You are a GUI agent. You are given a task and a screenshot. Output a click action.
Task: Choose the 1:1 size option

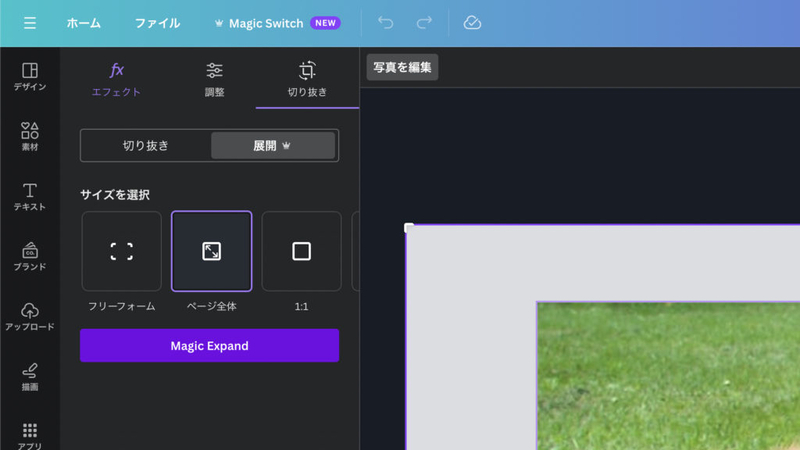[x=301, y=251]
